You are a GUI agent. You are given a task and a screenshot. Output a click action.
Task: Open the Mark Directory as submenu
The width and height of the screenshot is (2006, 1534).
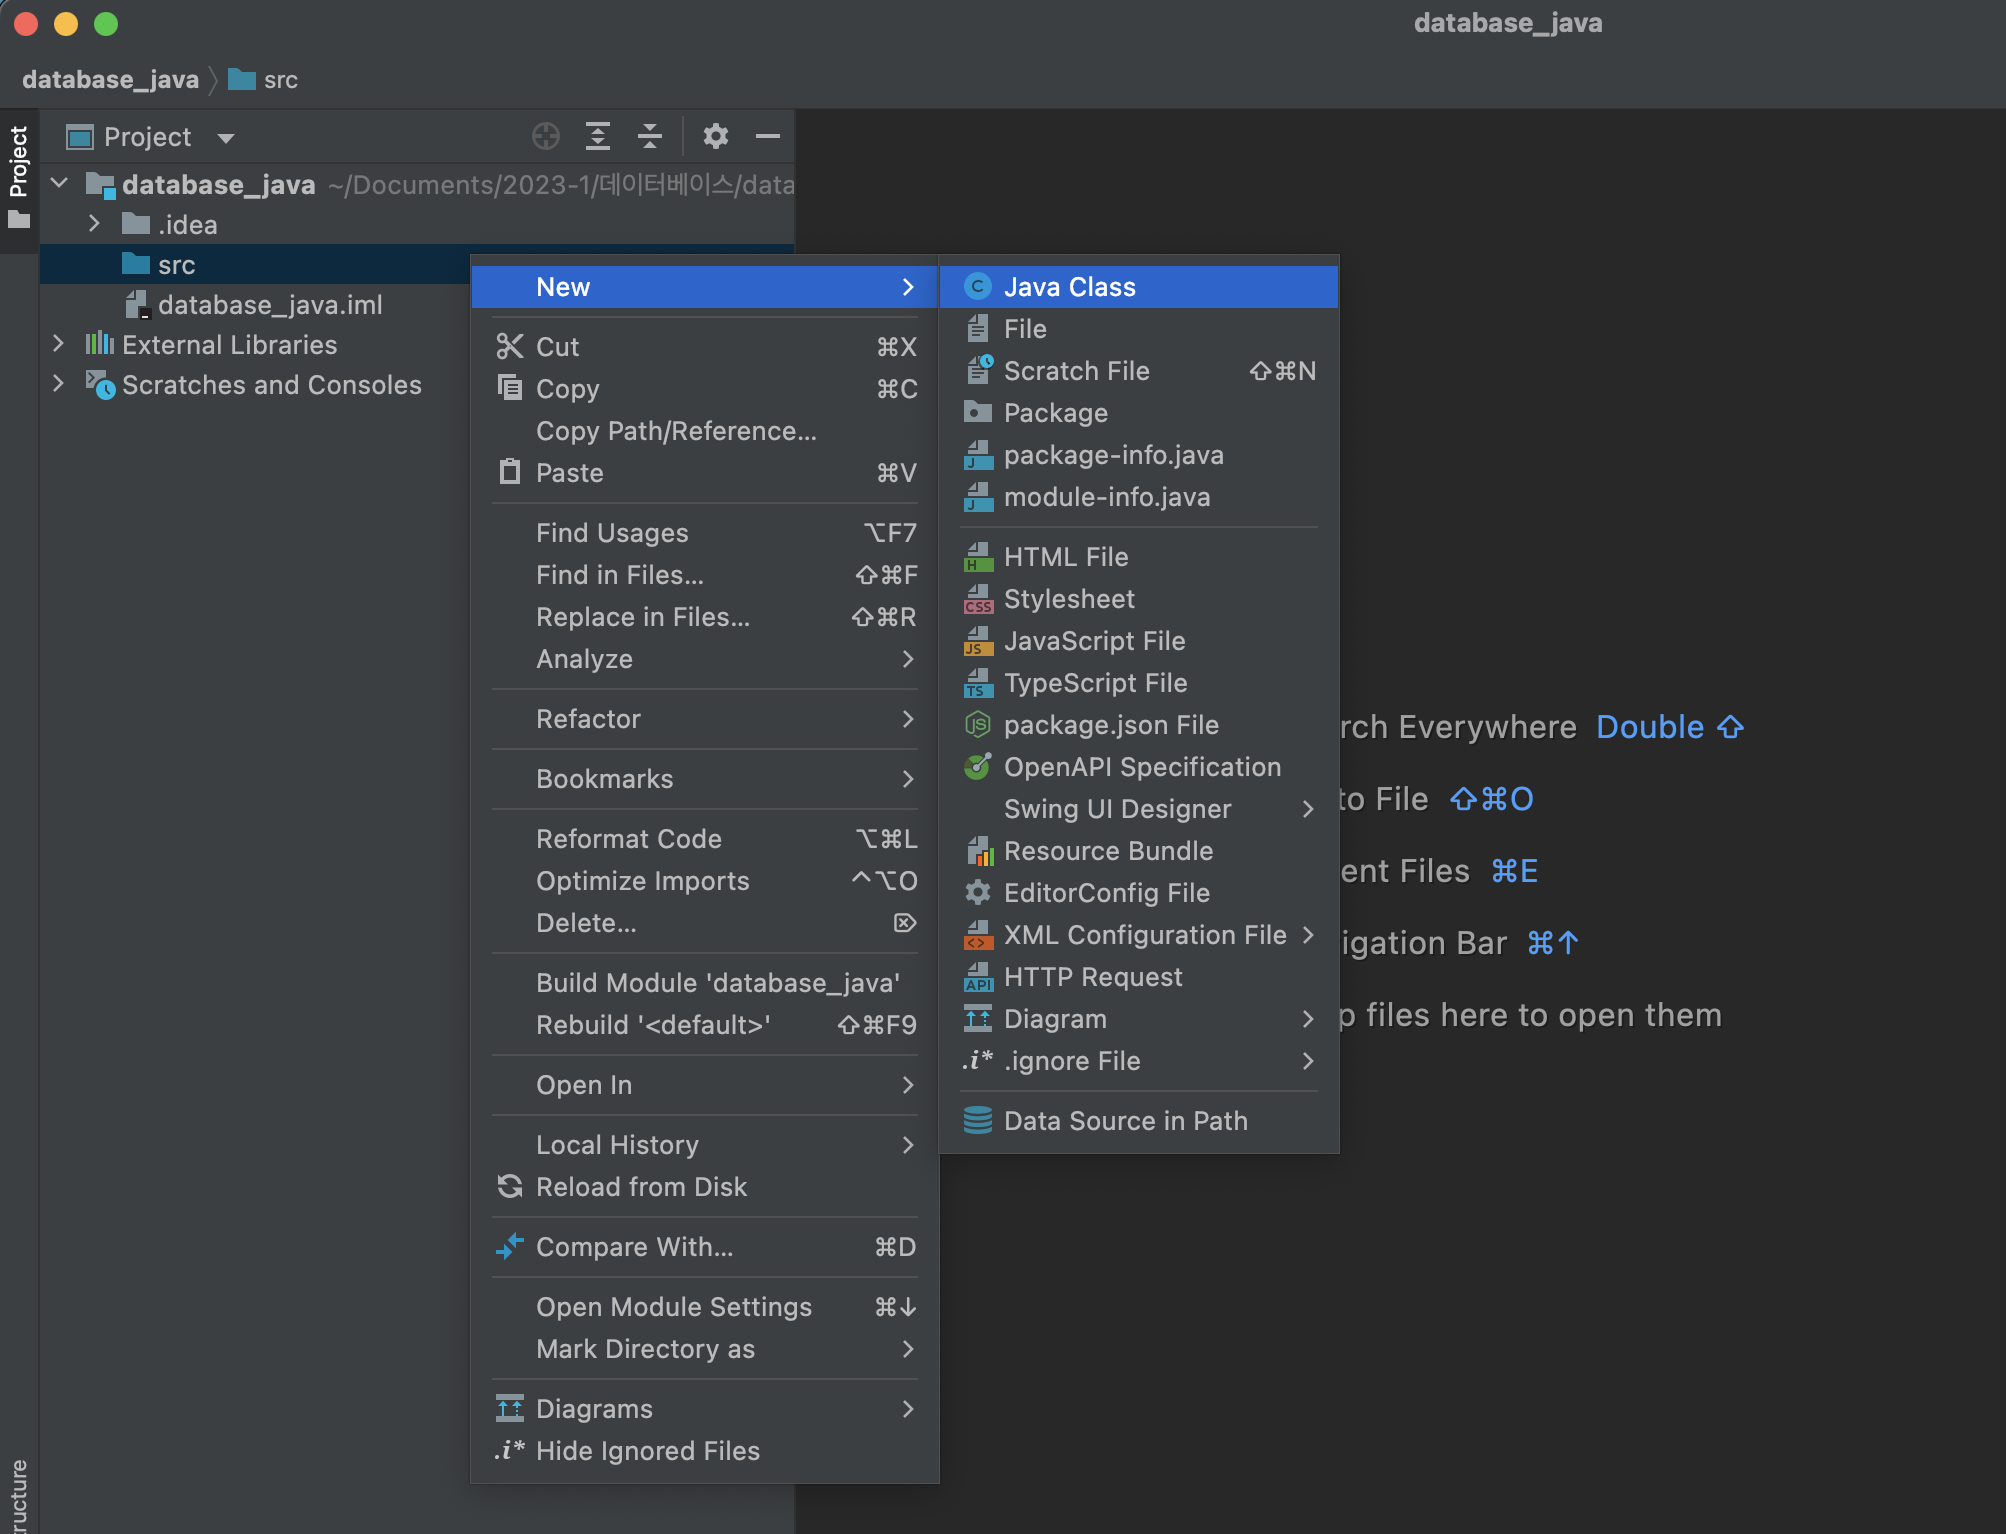[x=645, y=1349]
